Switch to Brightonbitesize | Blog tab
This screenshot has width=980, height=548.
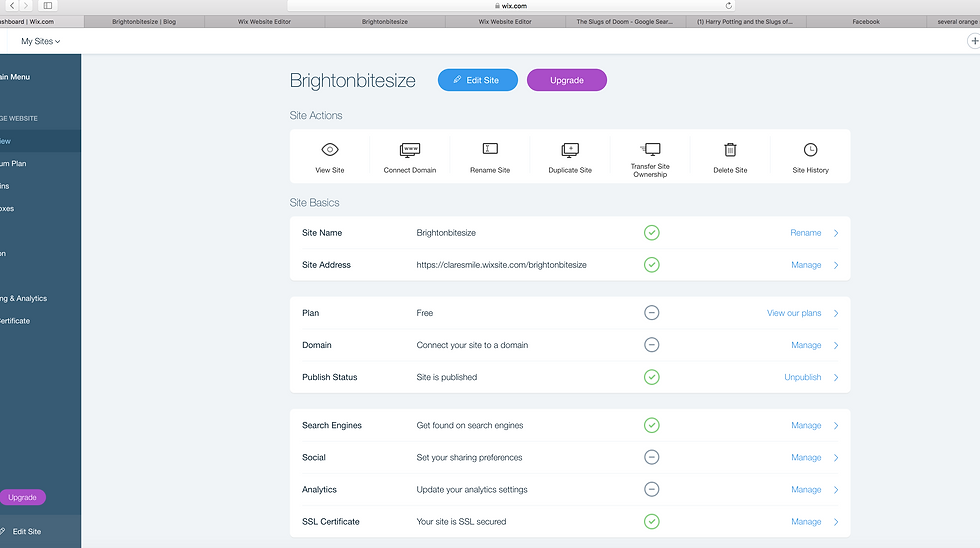[144, 21]
